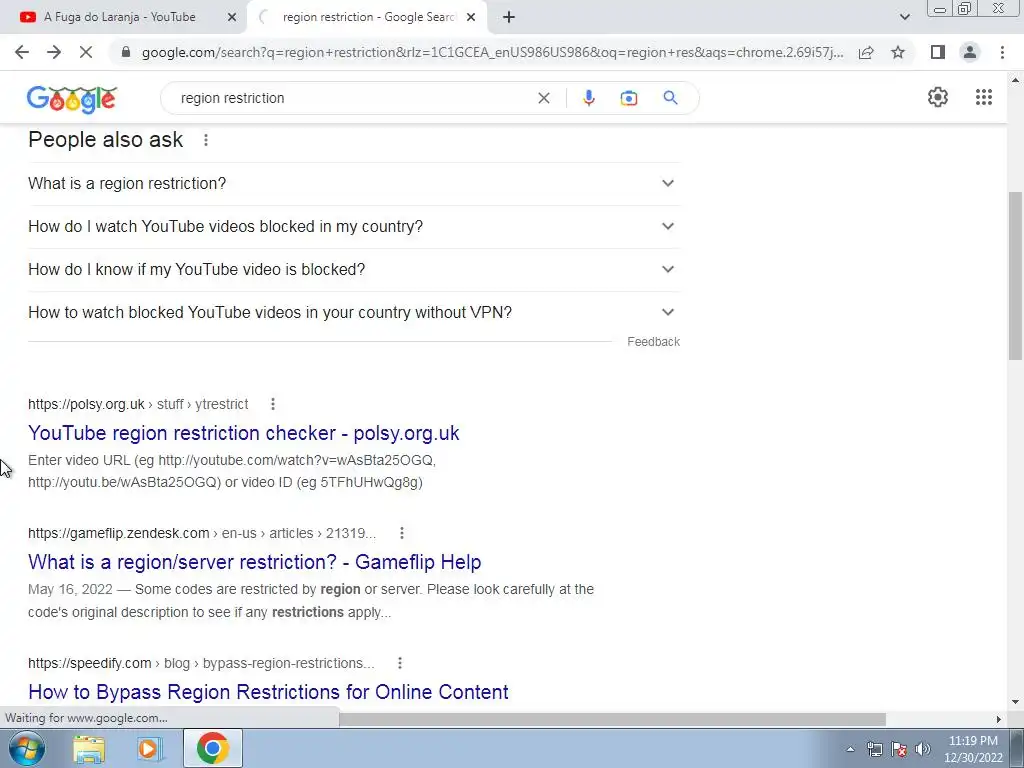Click the https://polsy.org.uk breadcrumb
The height and width of the screenshot is (768, 1024).
click(86, 404)
